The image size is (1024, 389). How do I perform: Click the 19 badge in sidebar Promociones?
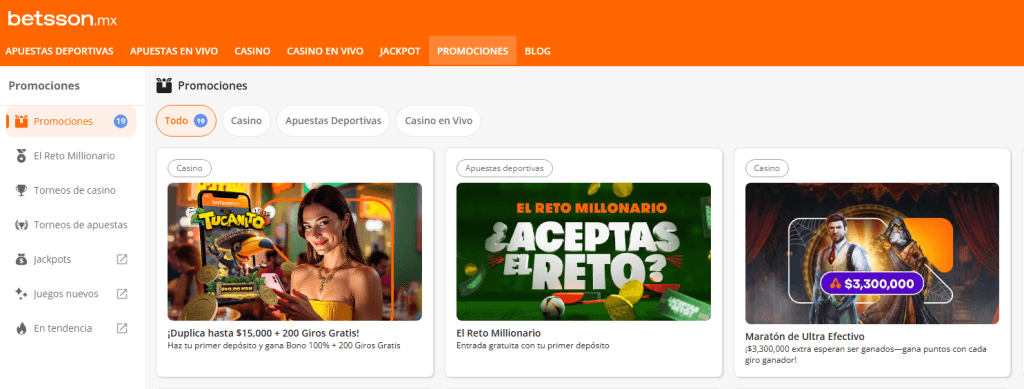coord(120,121)
